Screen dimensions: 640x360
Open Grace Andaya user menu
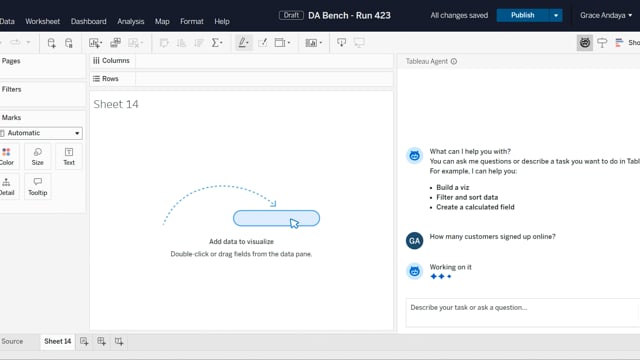pos(606,16)
